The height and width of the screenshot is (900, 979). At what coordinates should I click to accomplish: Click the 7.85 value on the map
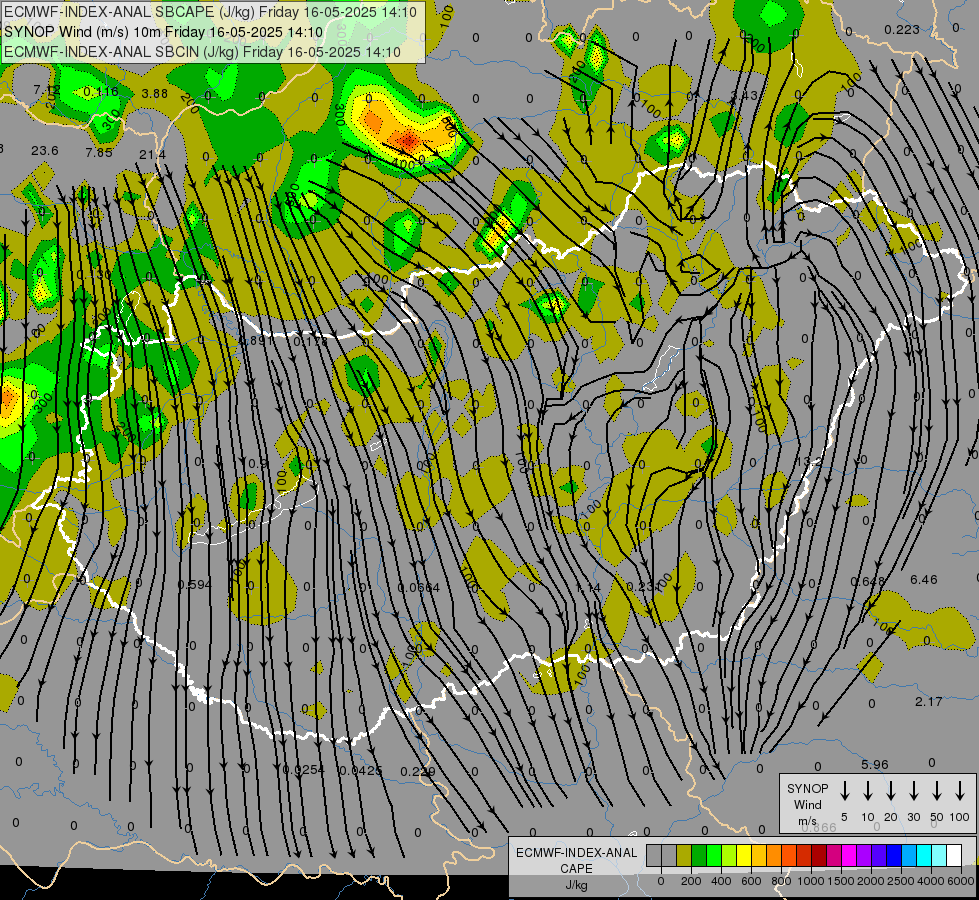click(99, 152)
